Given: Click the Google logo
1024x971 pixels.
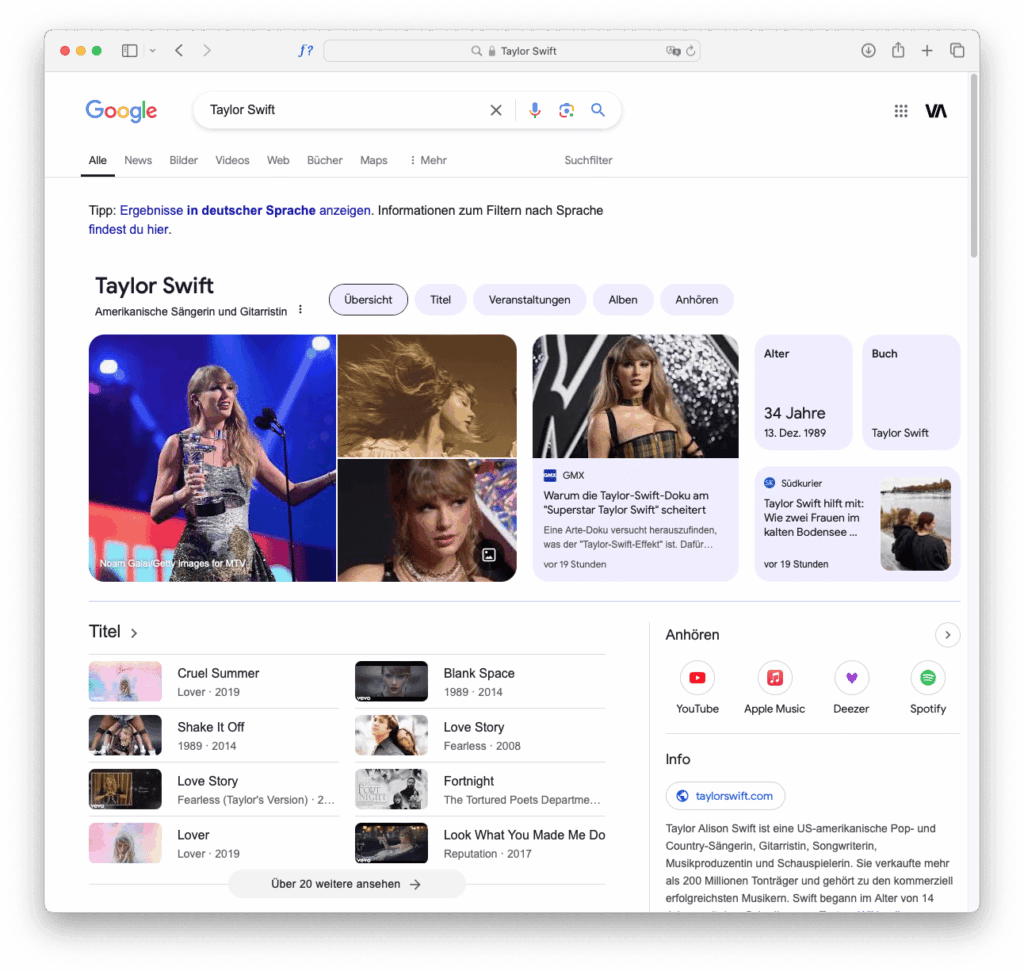Looking at the screenshot, I should coord(121,110).
